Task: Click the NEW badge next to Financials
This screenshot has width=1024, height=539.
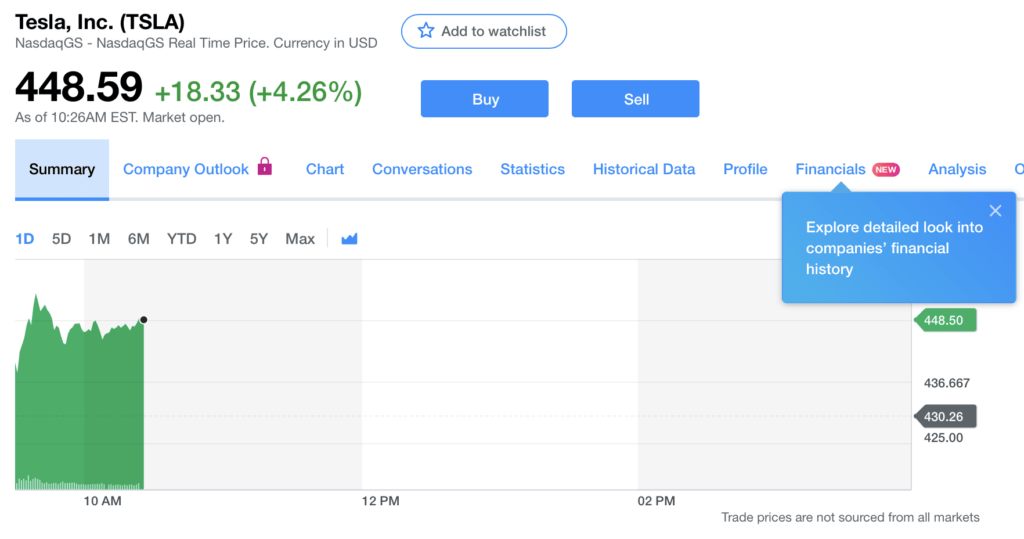Action: click(886, 170)
